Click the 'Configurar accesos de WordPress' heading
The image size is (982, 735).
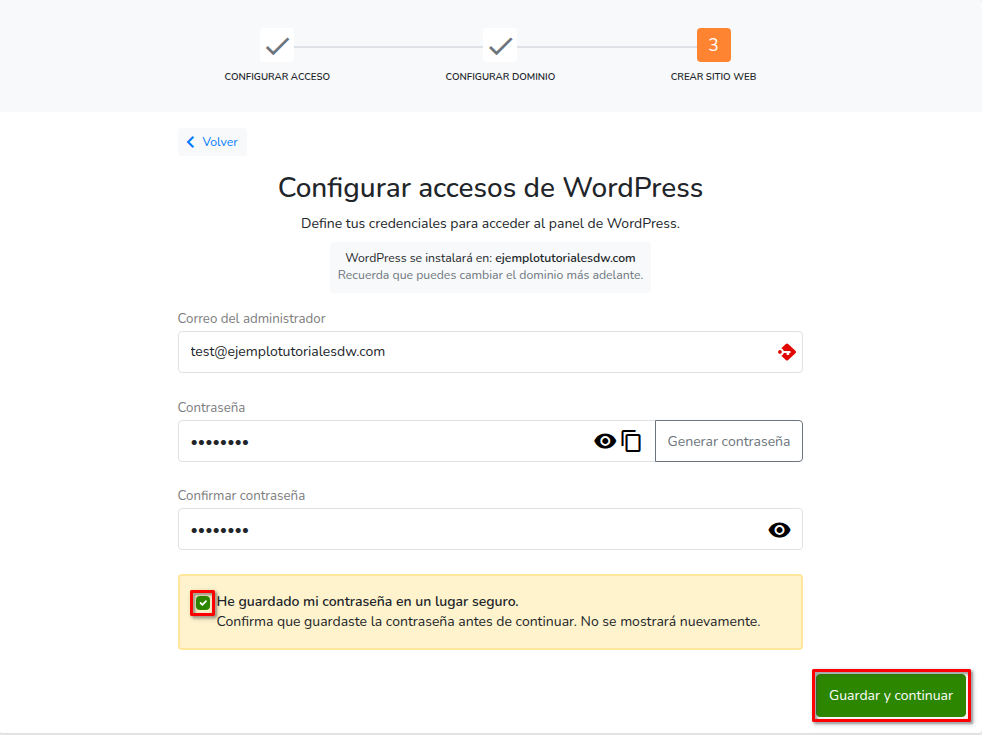490,188
